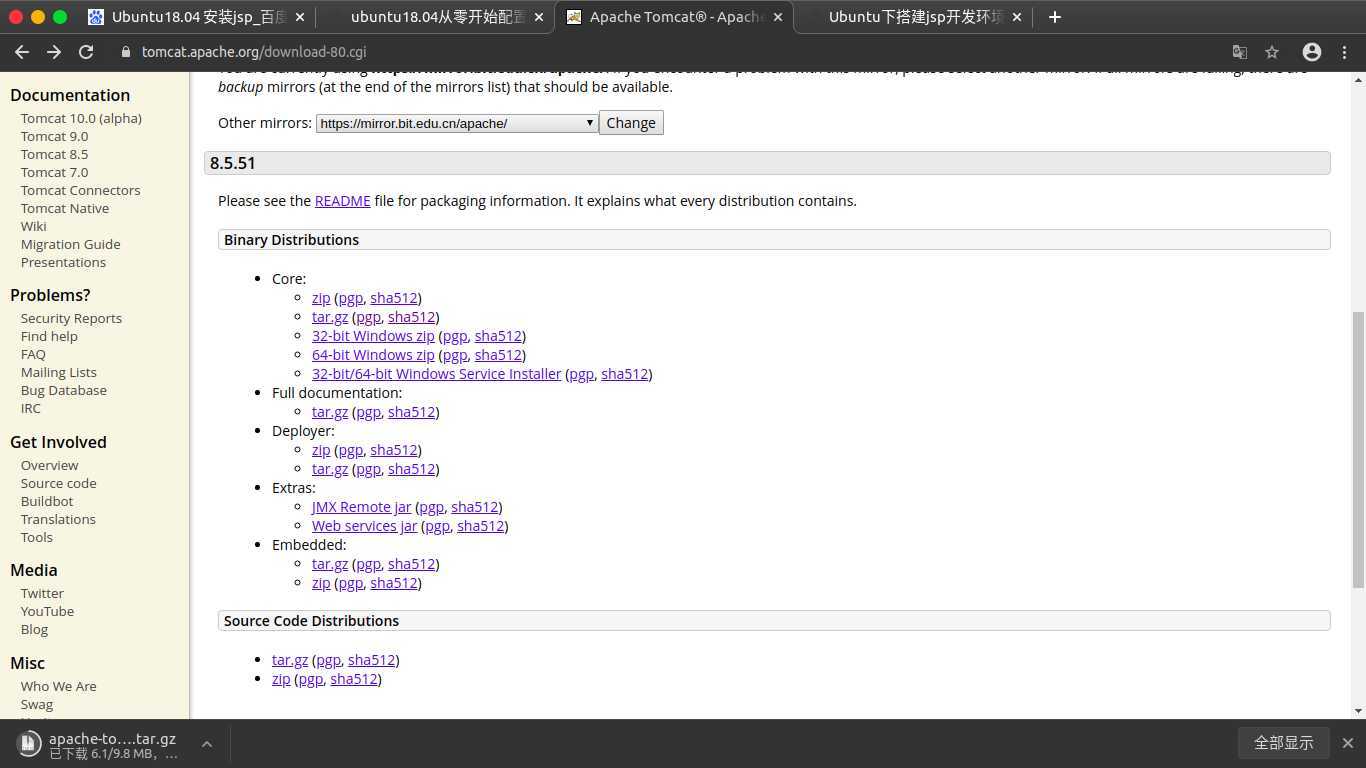Open Buildbot link
Image resolution: width=1366 pixels, height=768 pixels.
[47, 501]
